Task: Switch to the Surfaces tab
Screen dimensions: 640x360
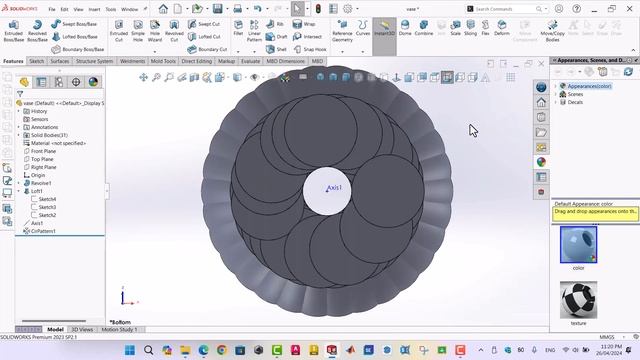Action: click(60, 61)
